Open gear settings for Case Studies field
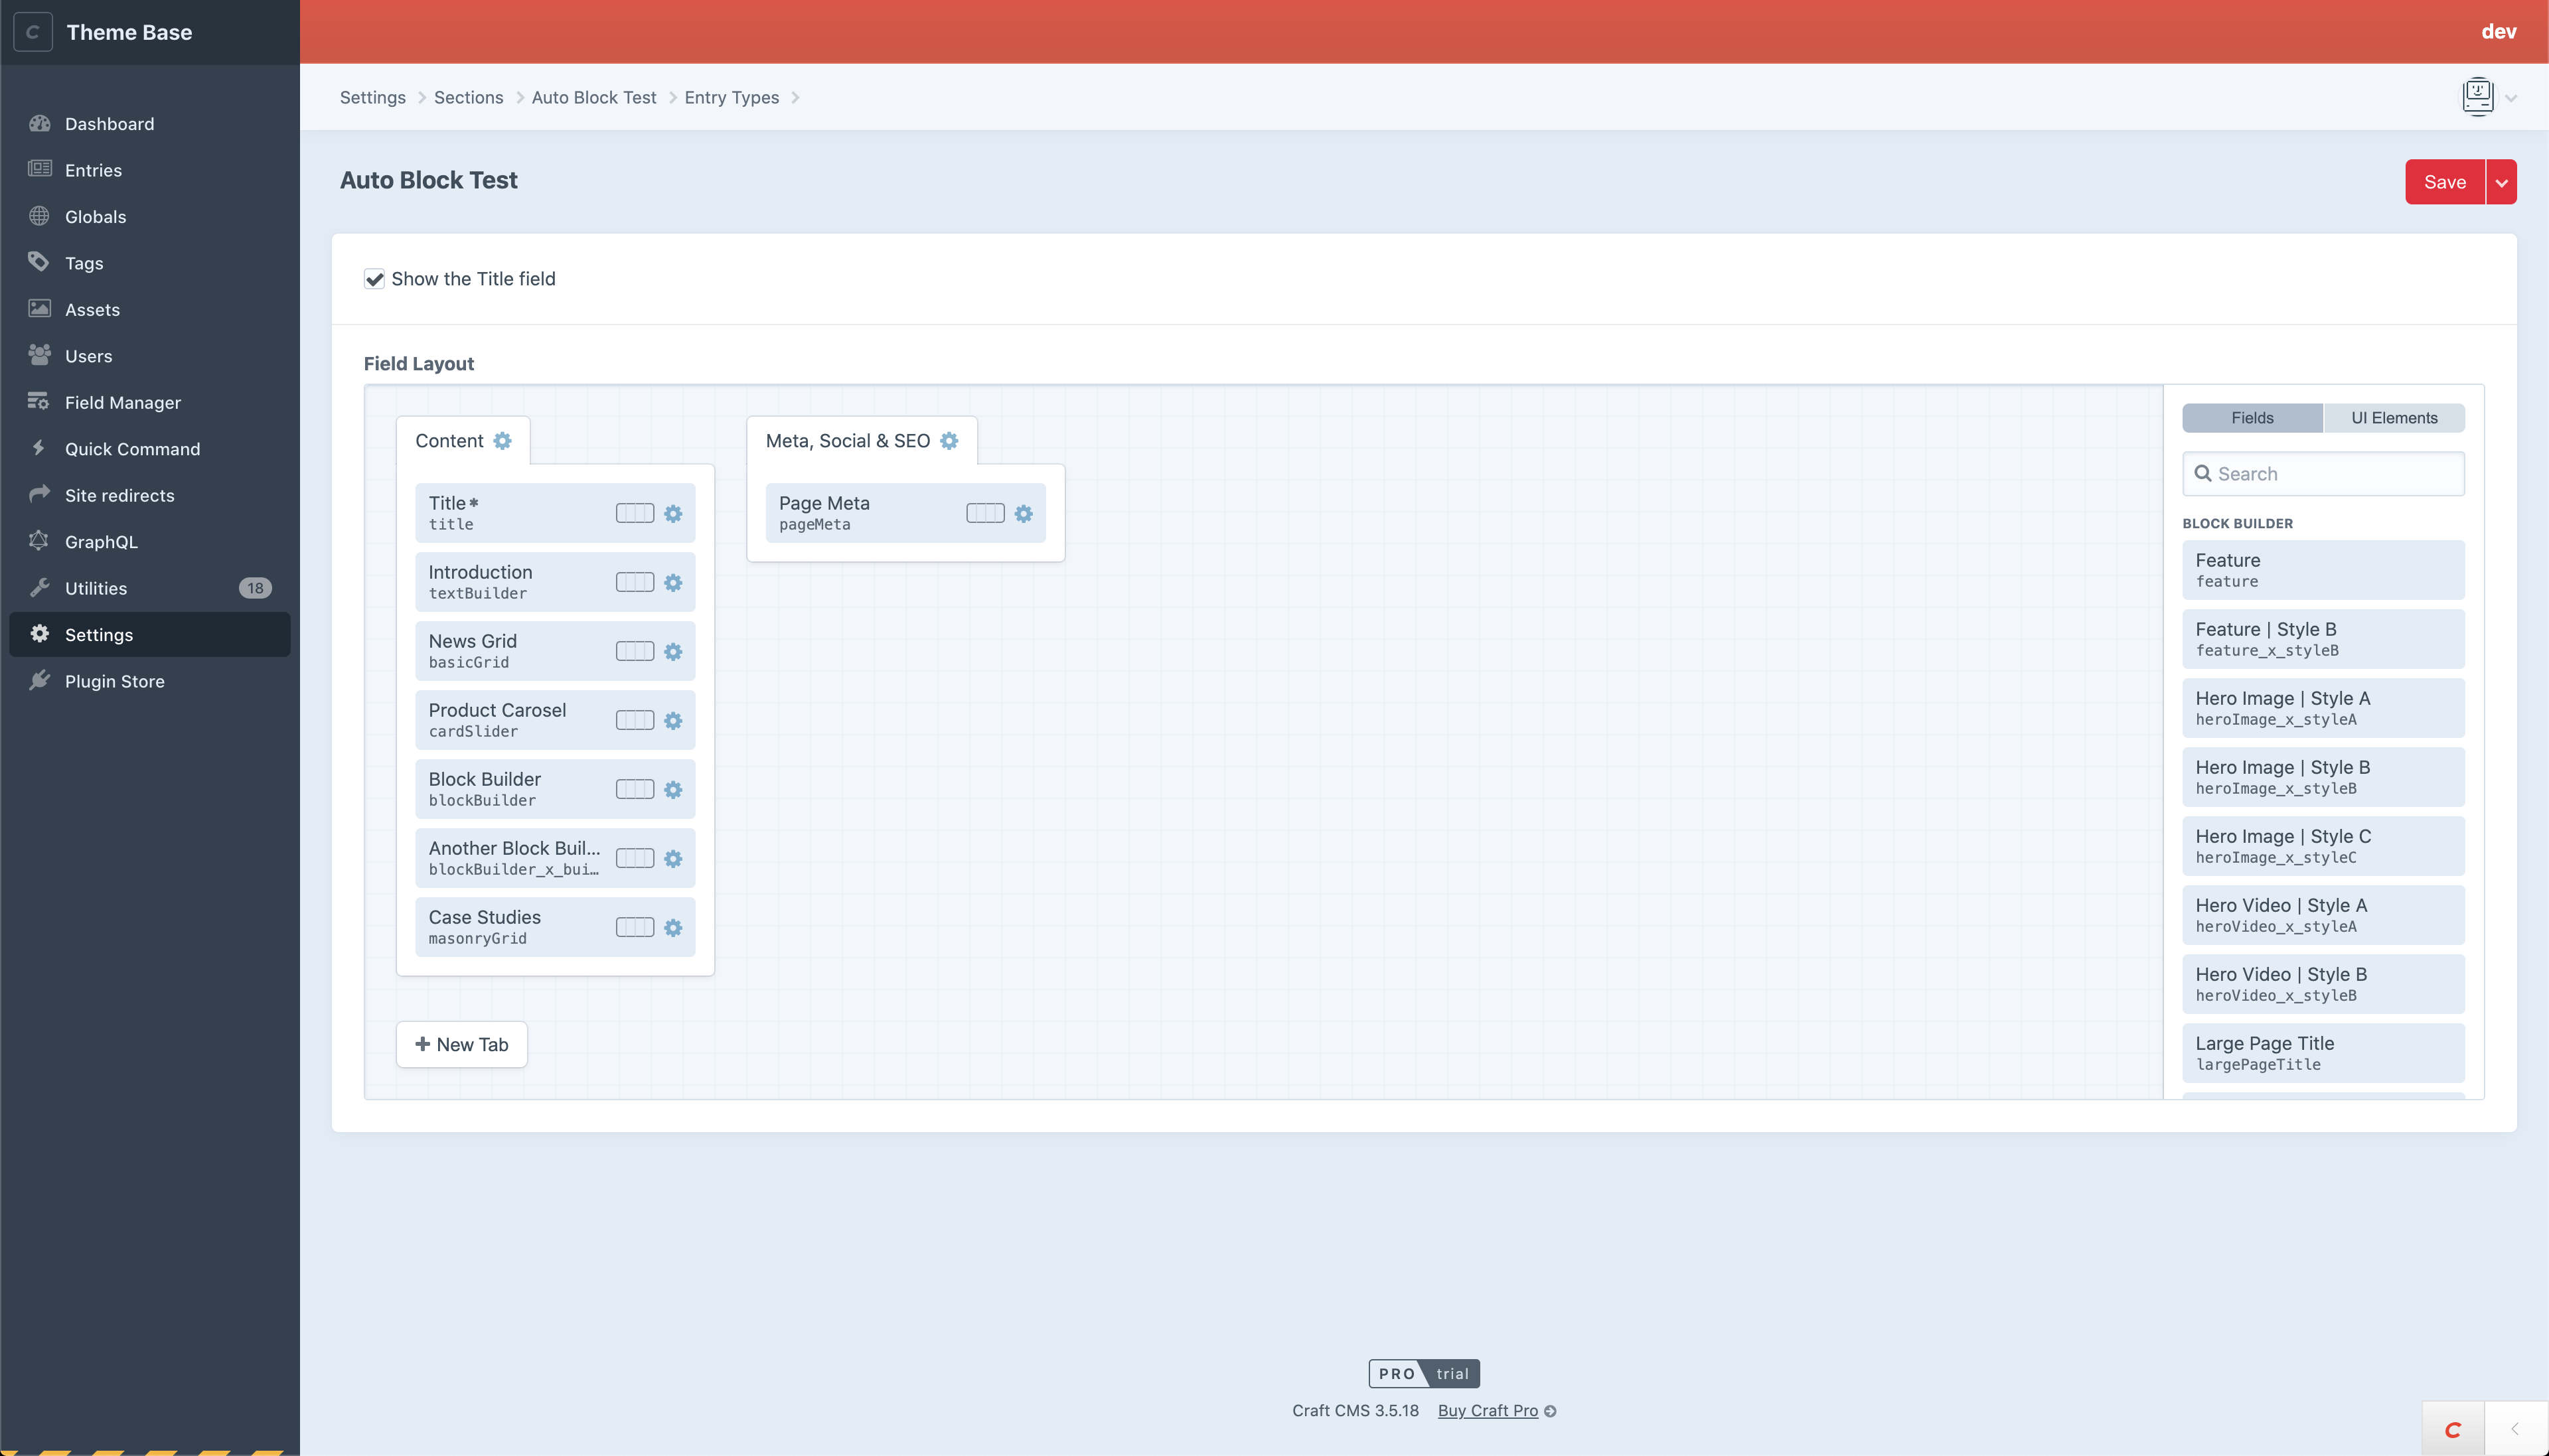This screenshot has width=2549, height=1456. point(673,928)
